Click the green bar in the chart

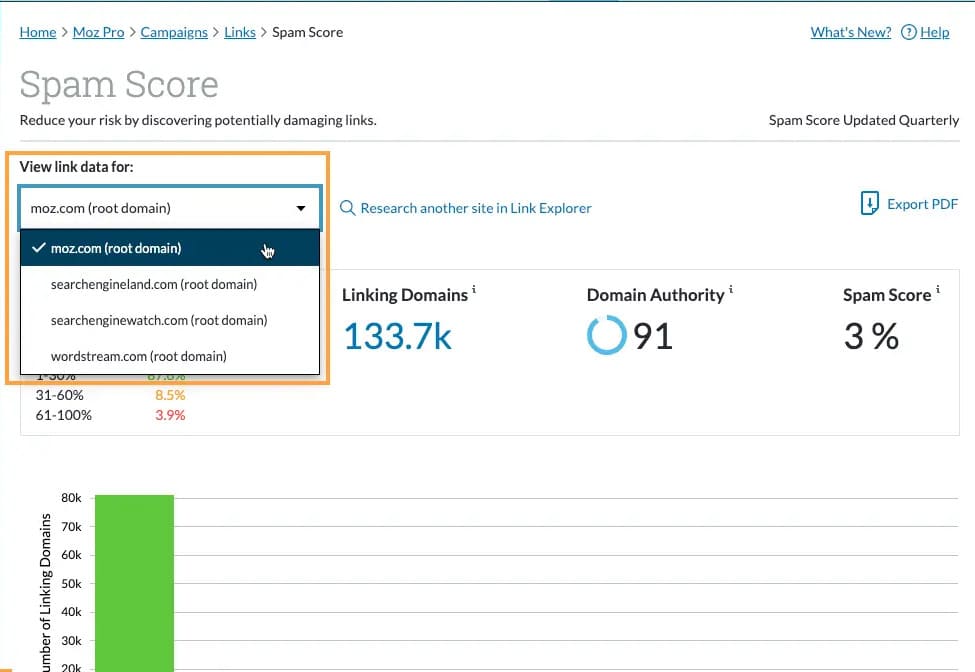click(x=134, y=580)
